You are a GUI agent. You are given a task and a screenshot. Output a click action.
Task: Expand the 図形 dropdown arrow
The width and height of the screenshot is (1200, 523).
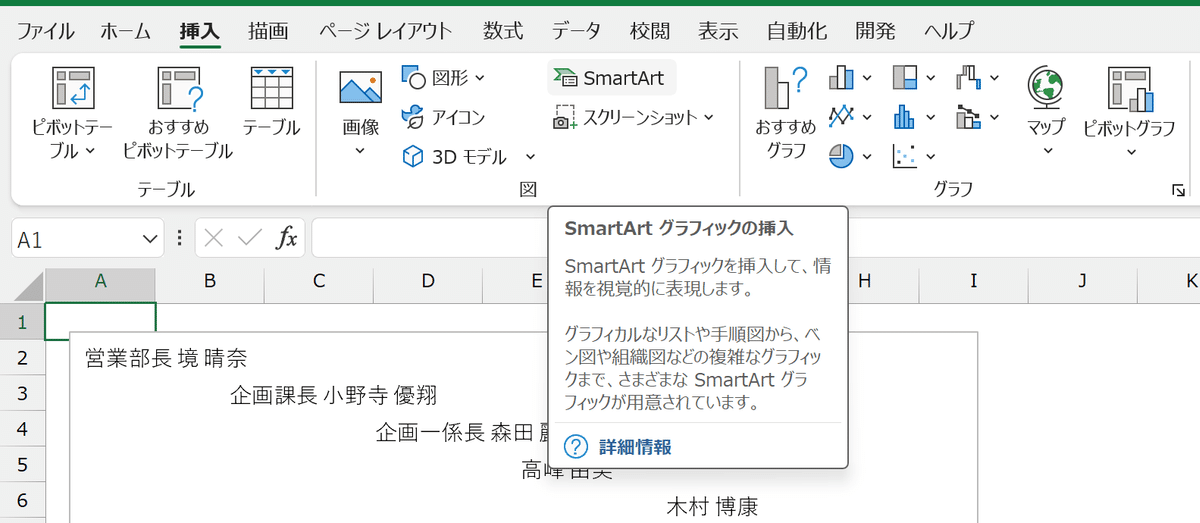click(479, 77)
